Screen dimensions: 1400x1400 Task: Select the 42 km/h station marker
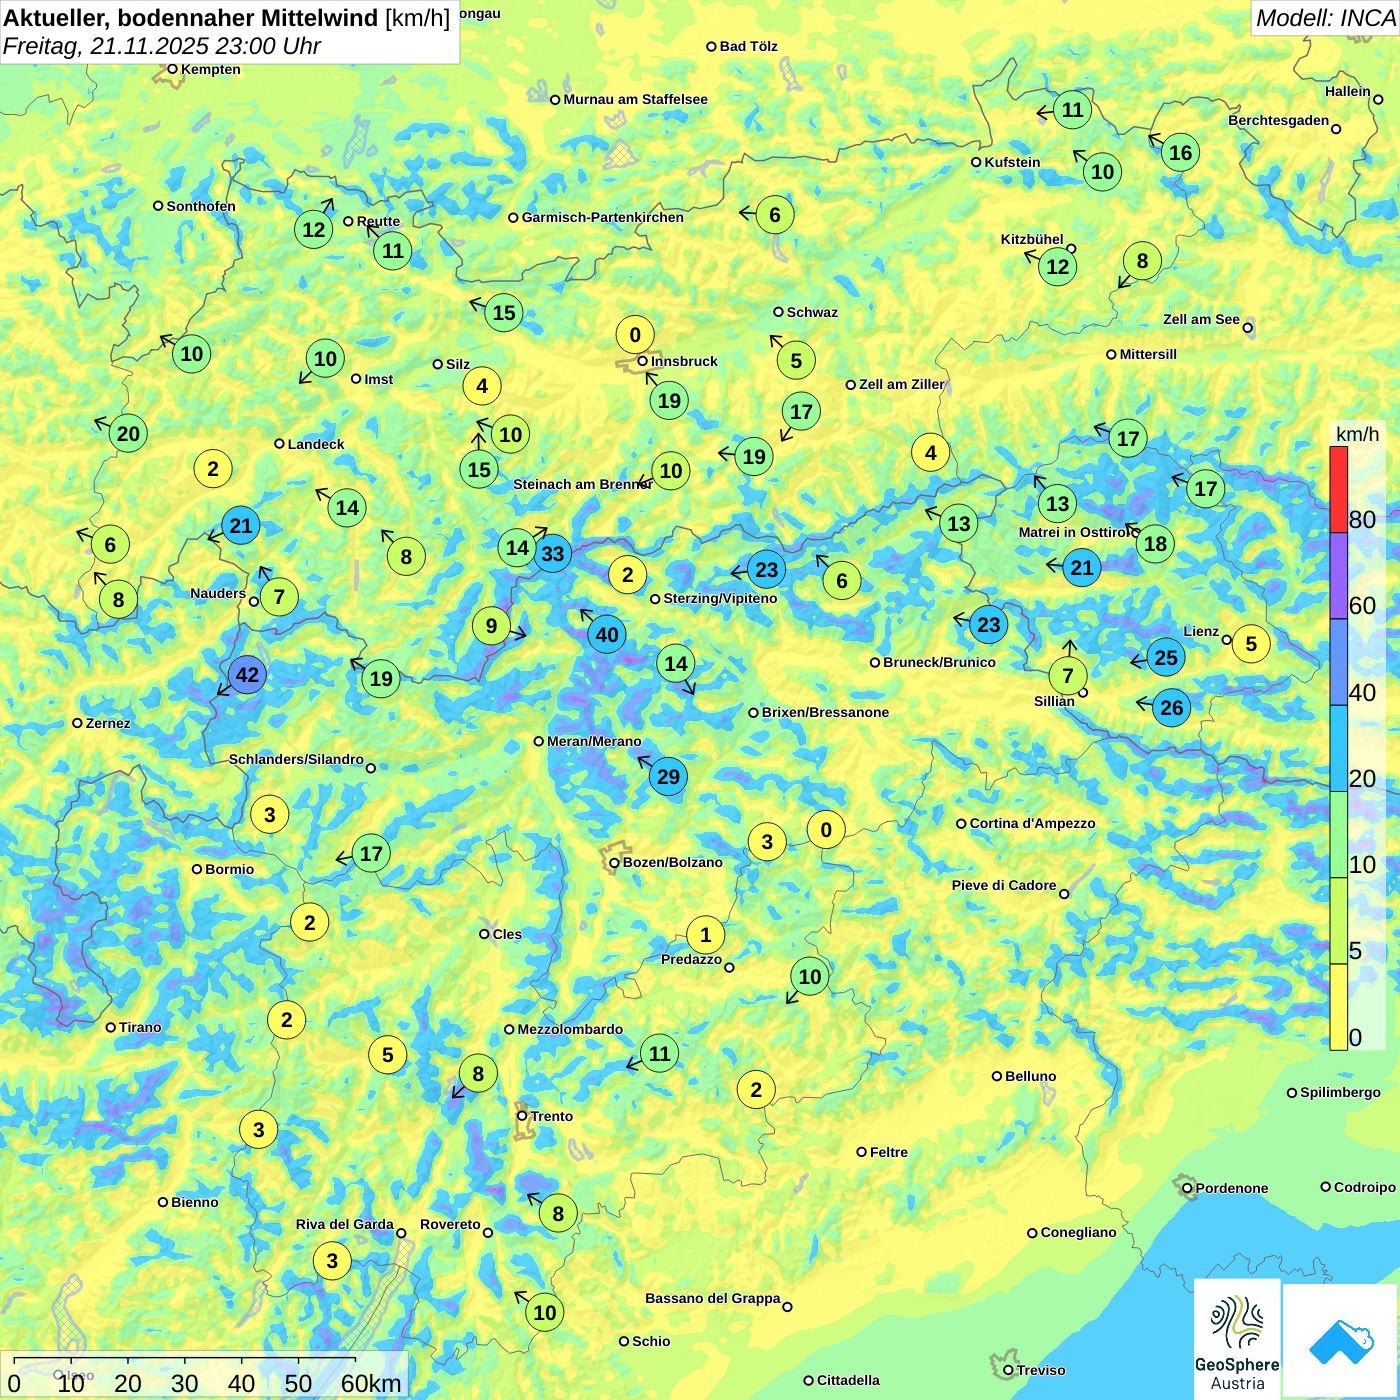(x=247, y=675)
